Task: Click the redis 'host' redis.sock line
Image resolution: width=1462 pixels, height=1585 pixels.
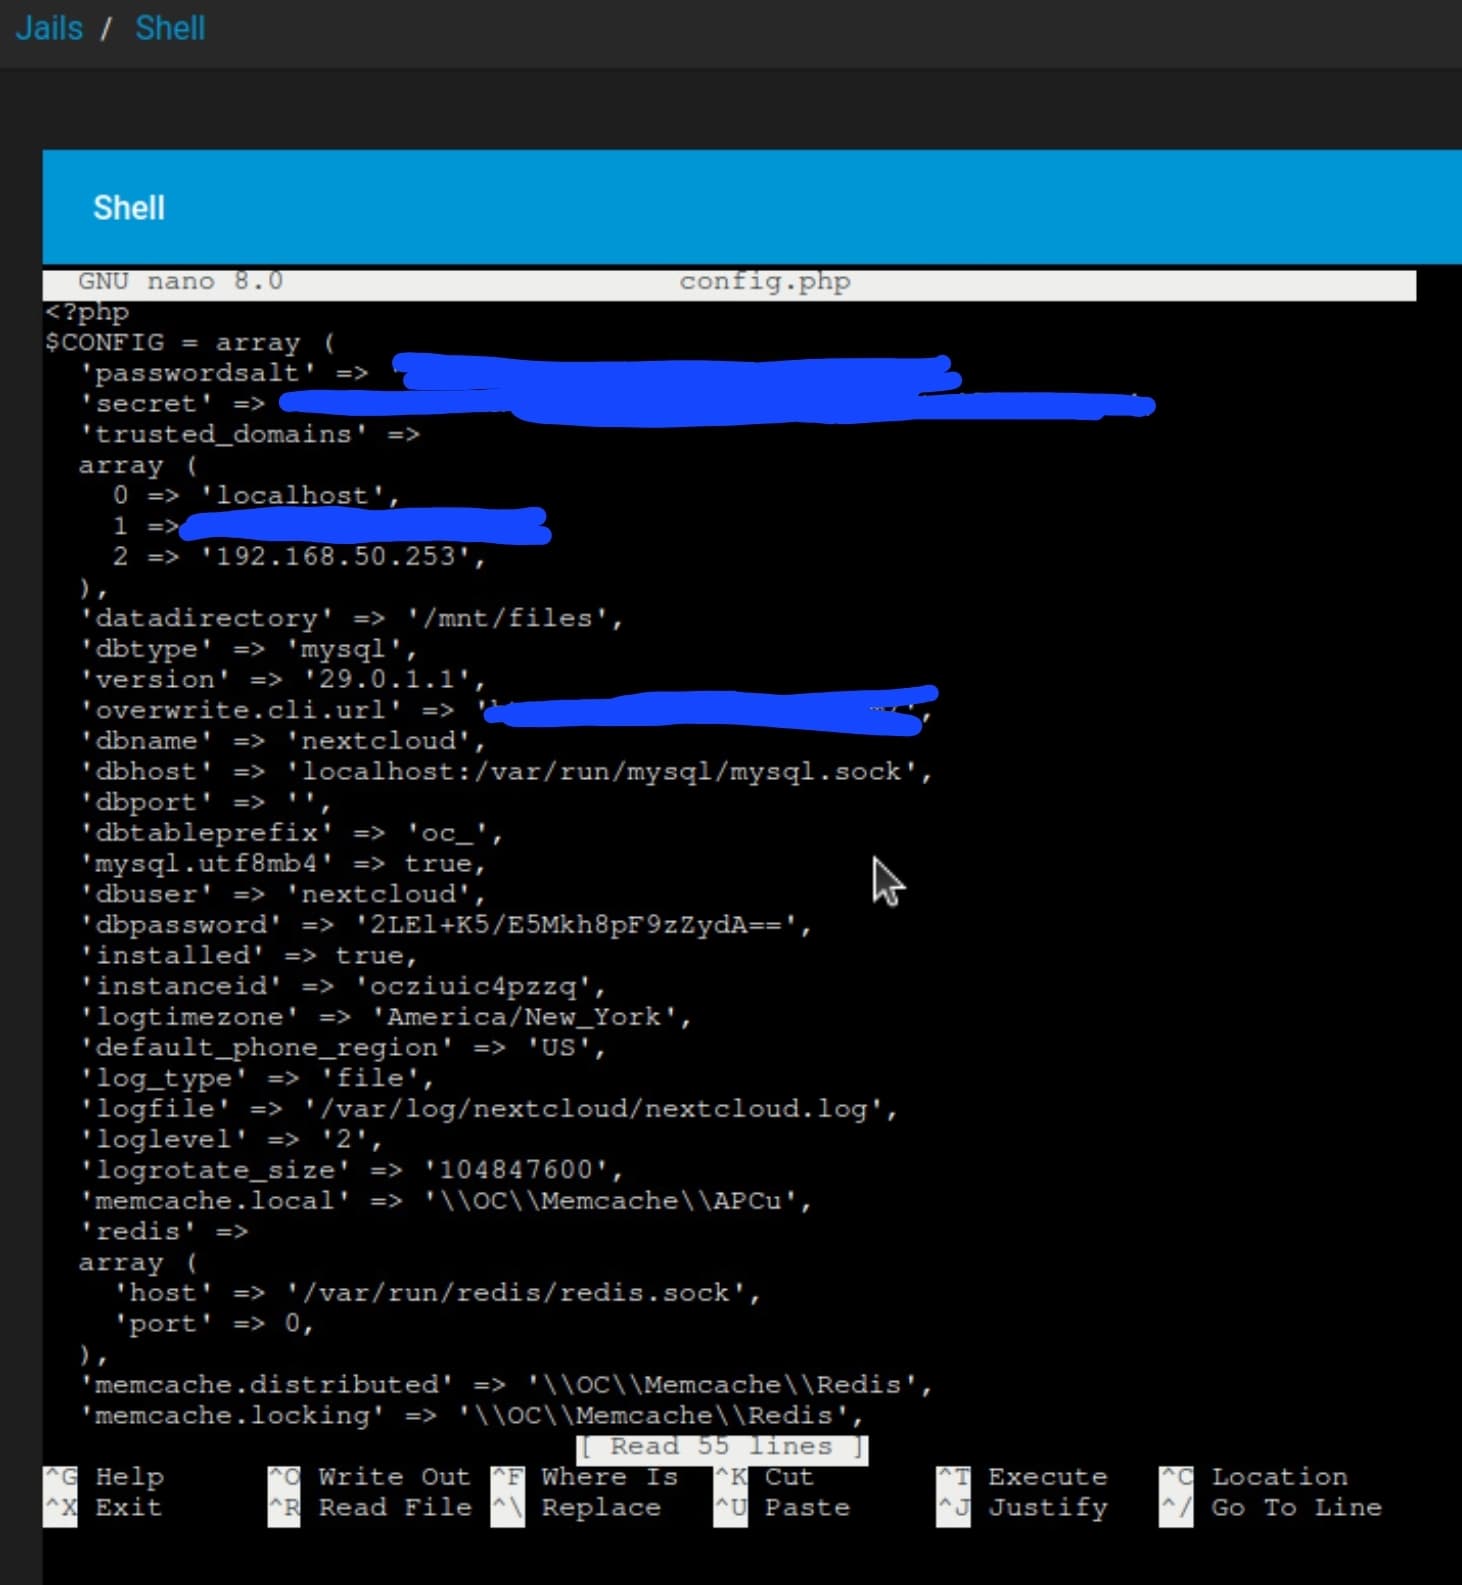Action: (x=438, y=1292)
